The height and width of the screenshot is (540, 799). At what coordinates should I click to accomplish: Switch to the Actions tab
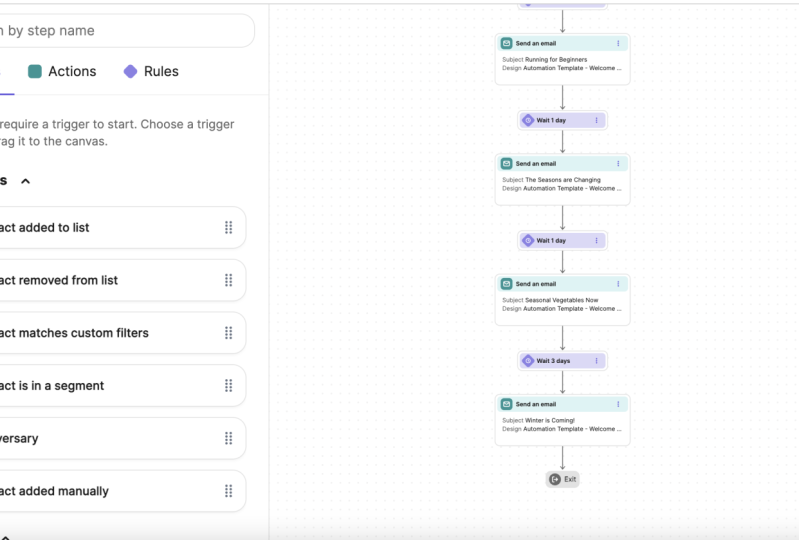click(x=62, y=71)
